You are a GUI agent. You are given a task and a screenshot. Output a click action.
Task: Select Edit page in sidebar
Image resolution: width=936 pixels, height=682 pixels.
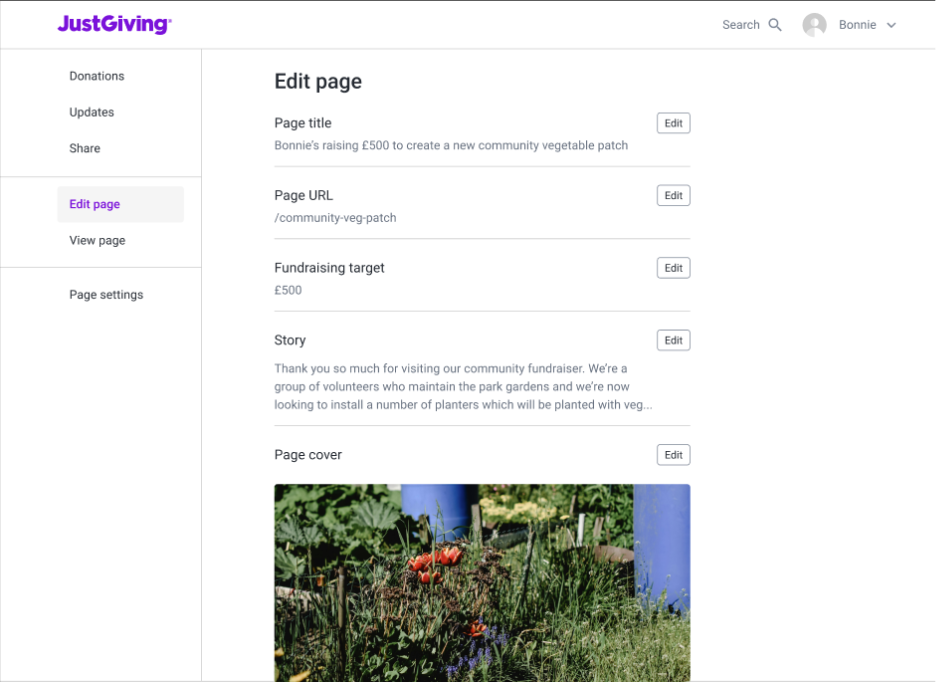[x=95, y=204]
